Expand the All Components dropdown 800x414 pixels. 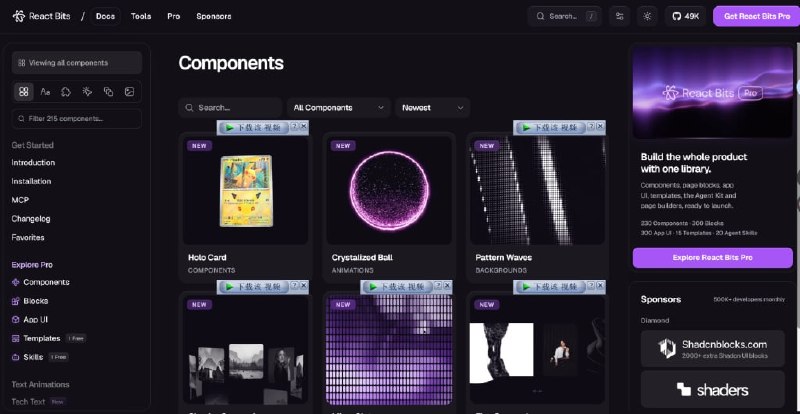[339, 108]
